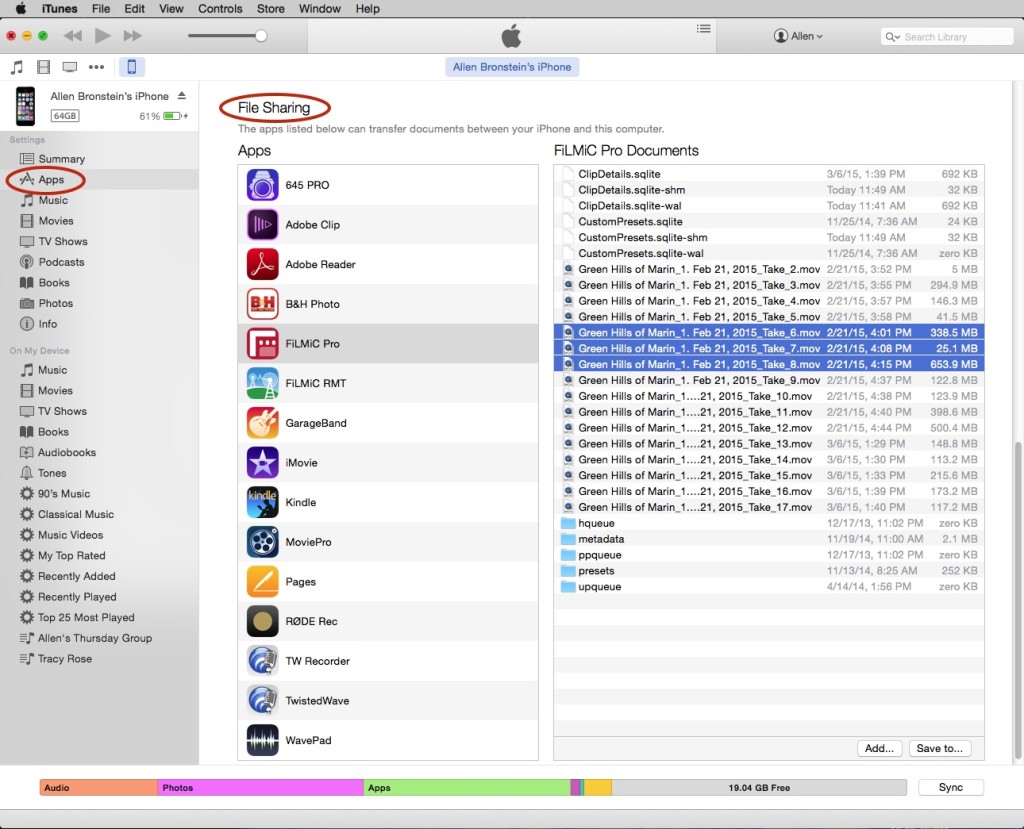Select the MoviePro app icon
The height and width of the screenshot is (829, 1024).
tap(263, 542)
